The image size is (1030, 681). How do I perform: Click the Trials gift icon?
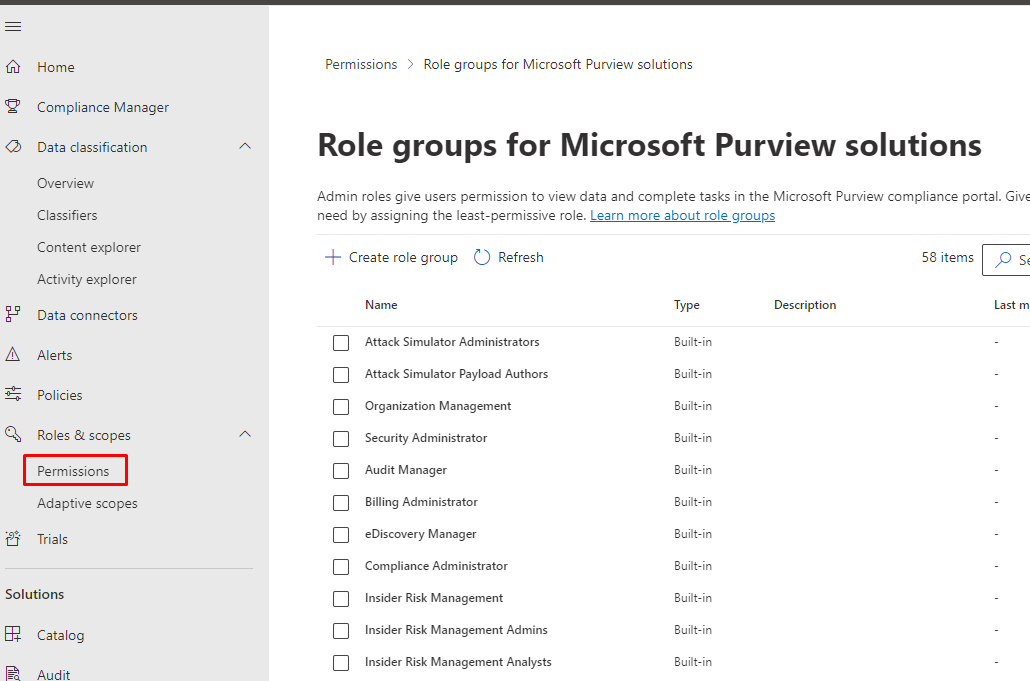coord(13,539)
